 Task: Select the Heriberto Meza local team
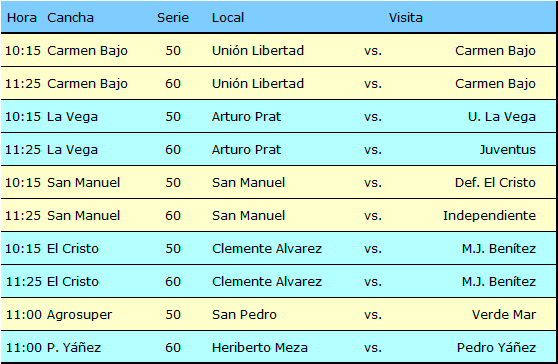(x=259, y=348)
